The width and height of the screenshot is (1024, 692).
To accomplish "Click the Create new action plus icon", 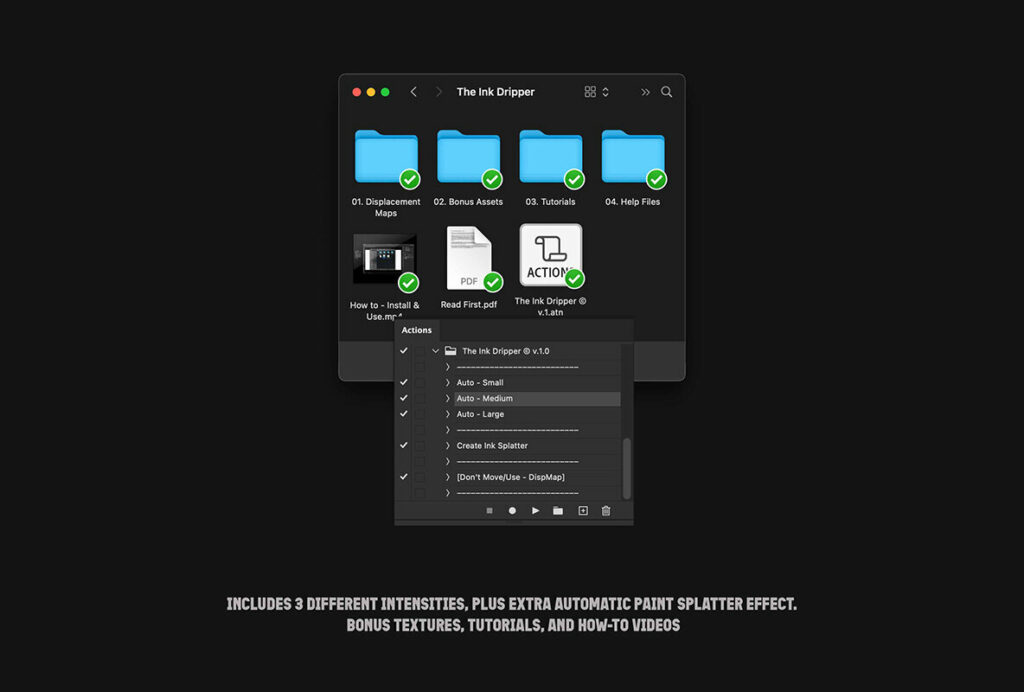I will pyautogui.click(x=583, y=511).
